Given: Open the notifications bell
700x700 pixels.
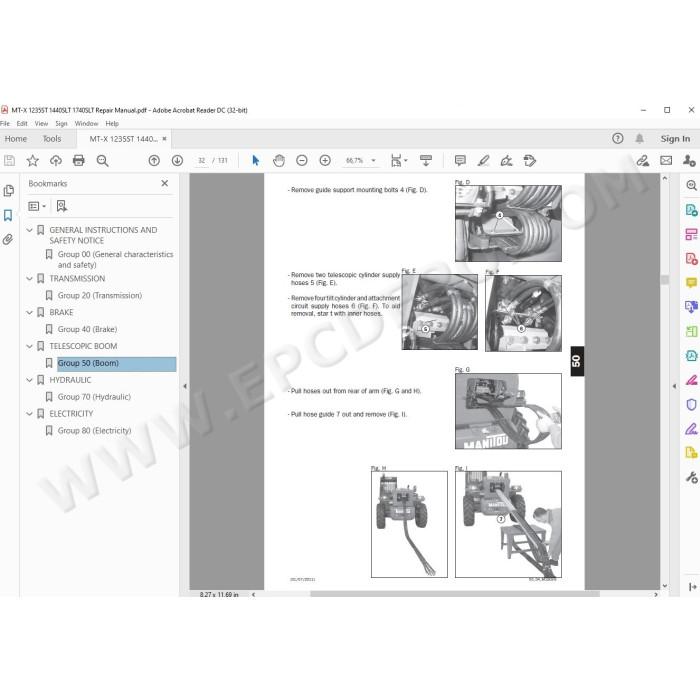Looking at the screenshot, I should (x=639, y=138).
